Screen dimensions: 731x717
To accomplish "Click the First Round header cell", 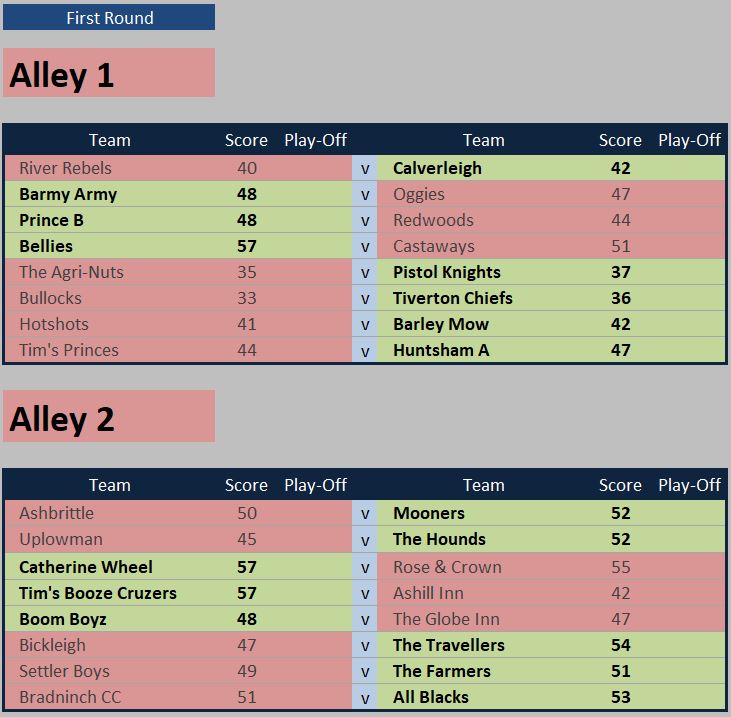I will click(109, 18).
